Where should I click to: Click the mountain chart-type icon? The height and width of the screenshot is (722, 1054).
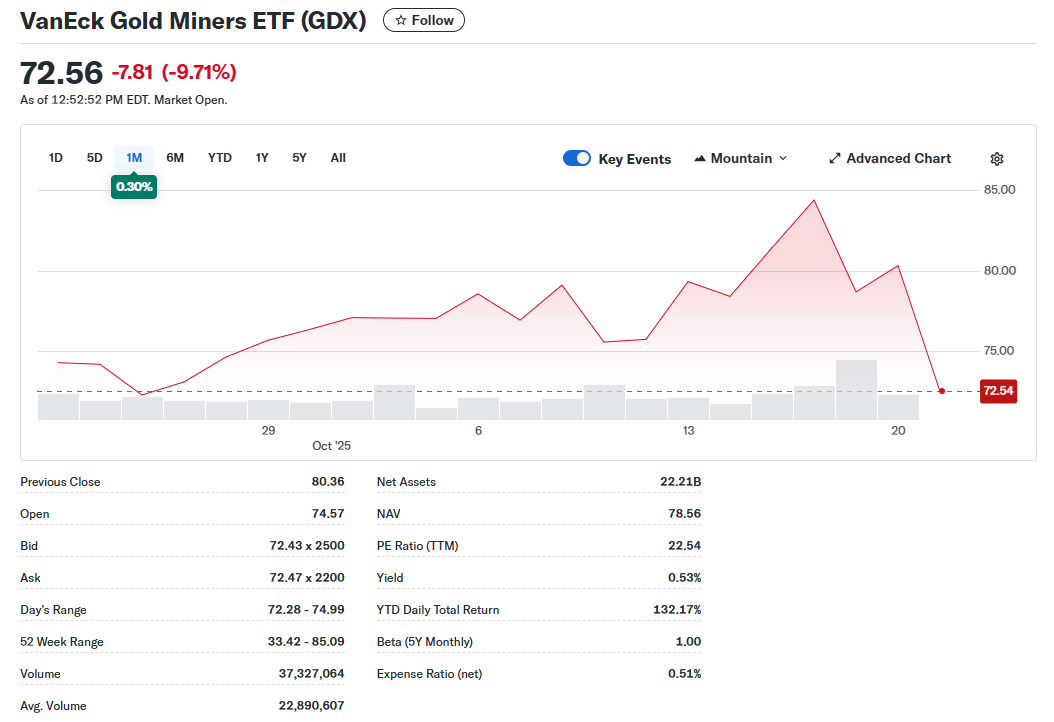click(x=700, y=159)
